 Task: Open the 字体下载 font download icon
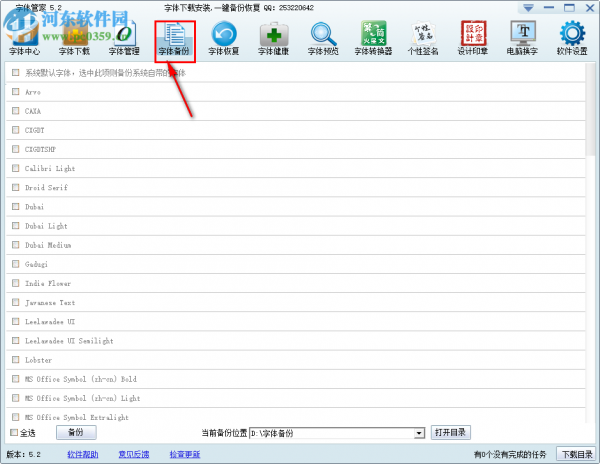pos(74,39)
